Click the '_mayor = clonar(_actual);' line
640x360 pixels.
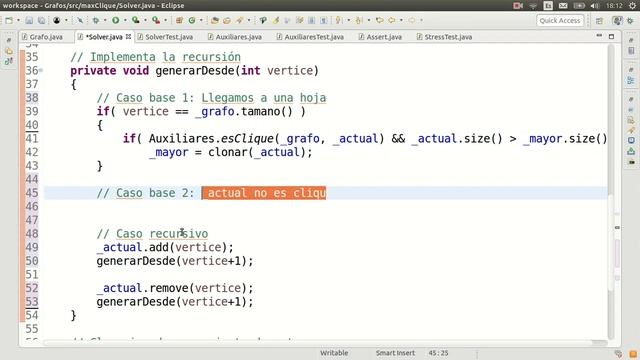click(x=231, y=152)
